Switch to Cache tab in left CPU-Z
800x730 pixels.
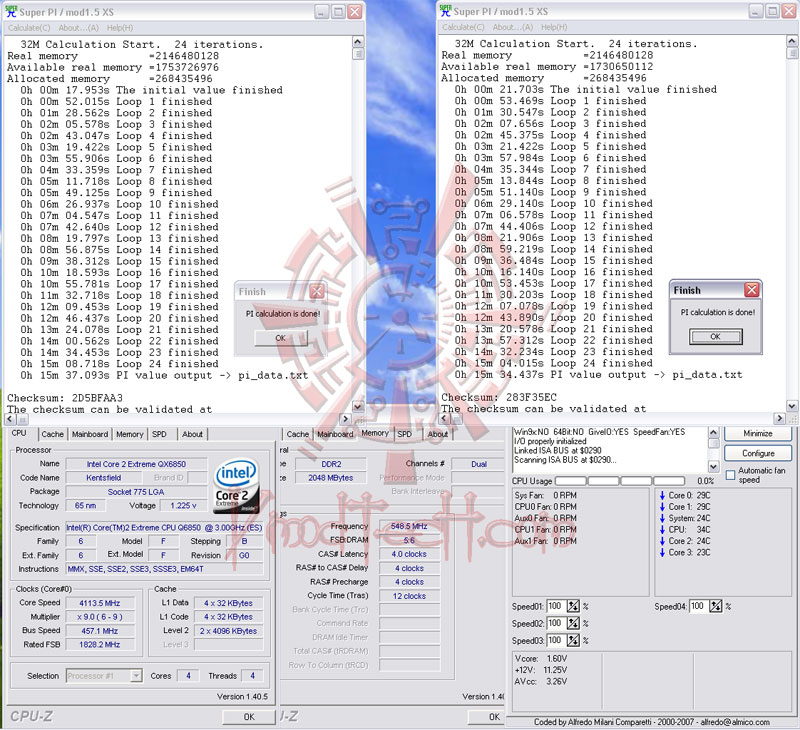(x=53, y=434)
